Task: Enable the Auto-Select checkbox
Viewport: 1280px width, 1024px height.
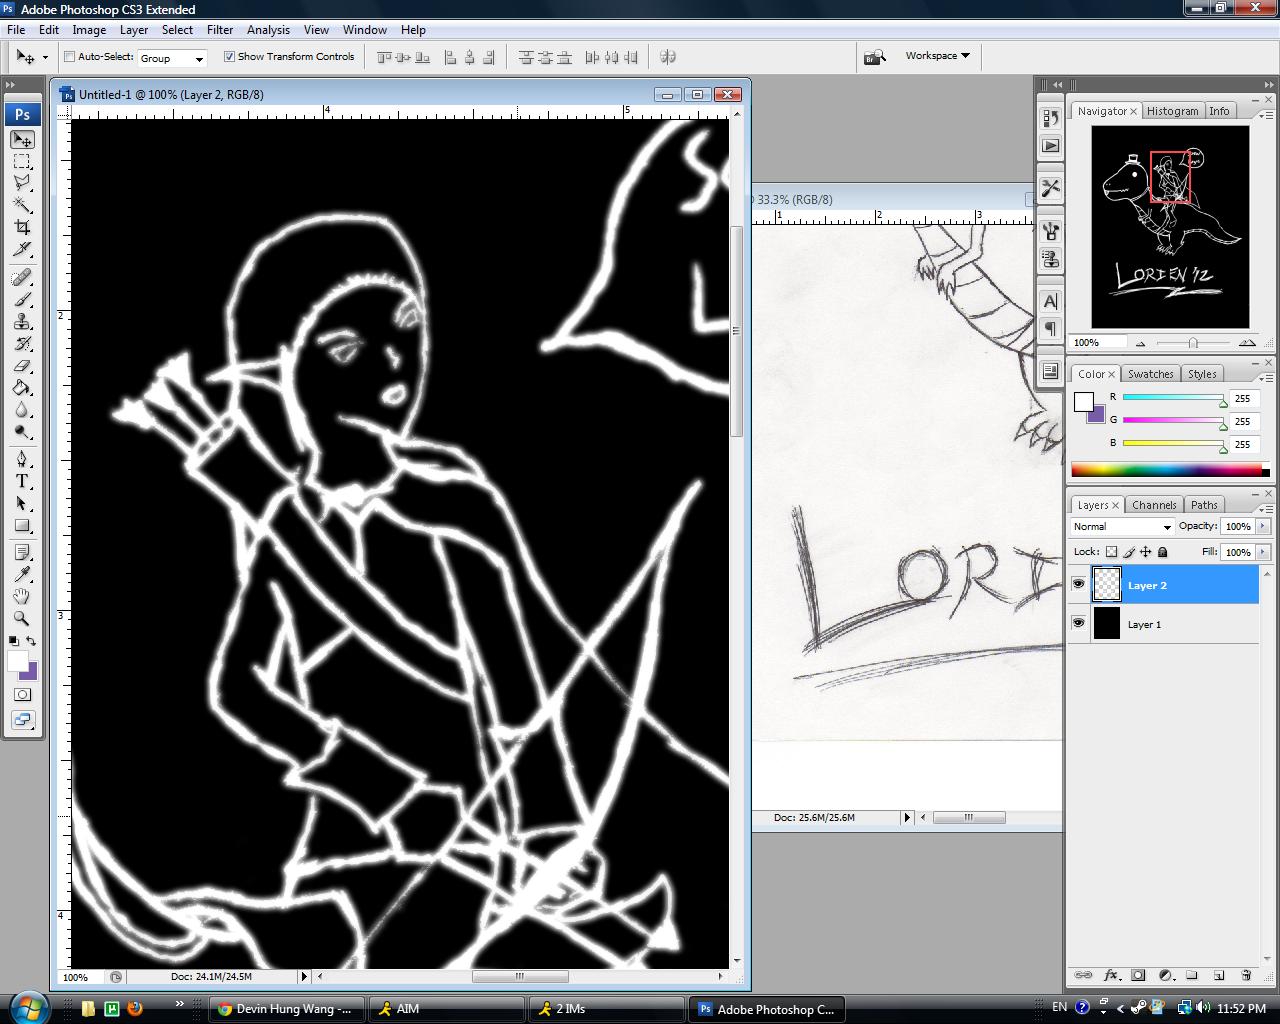Action: tap(70, 57)
